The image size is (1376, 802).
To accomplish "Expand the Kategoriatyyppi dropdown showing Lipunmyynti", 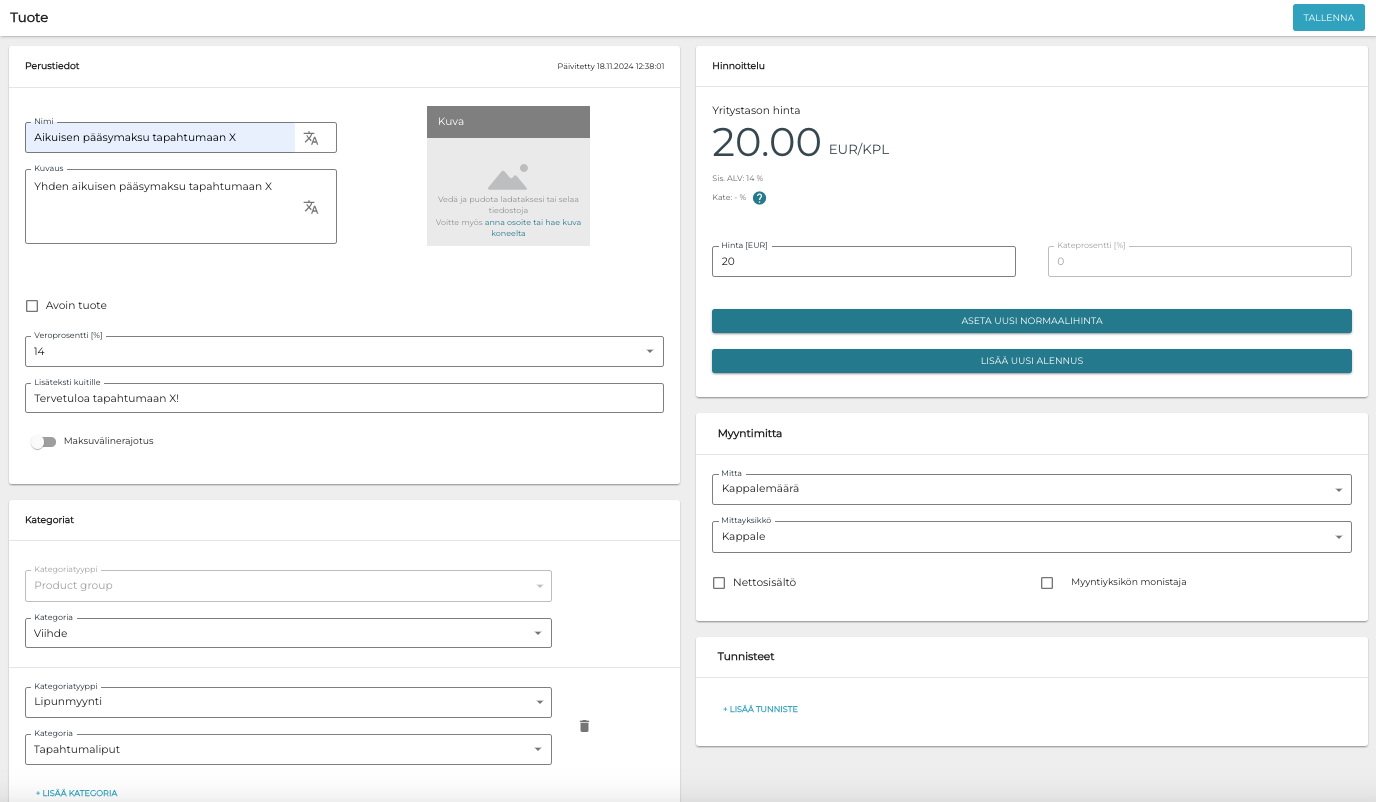I will (x=288, y=702).
